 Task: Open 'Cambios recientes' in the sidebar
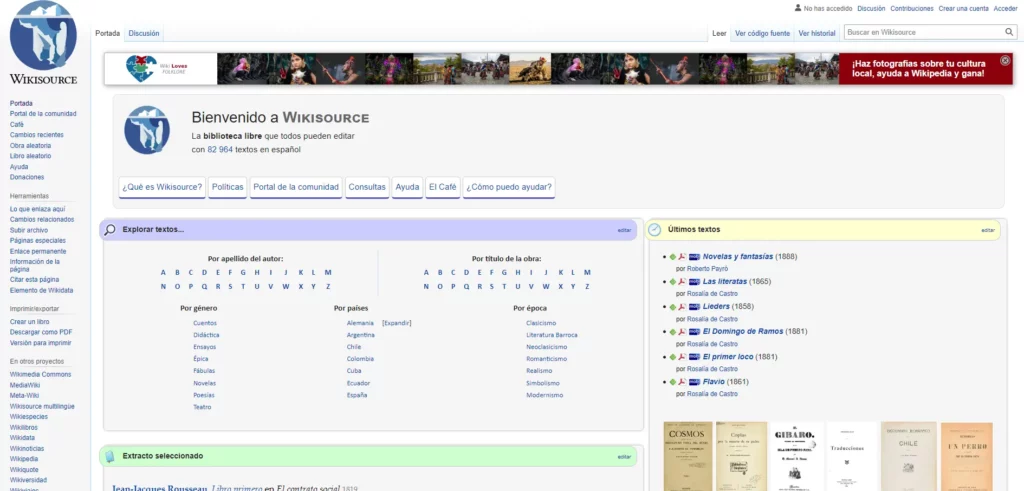click(x=37, y=135)
